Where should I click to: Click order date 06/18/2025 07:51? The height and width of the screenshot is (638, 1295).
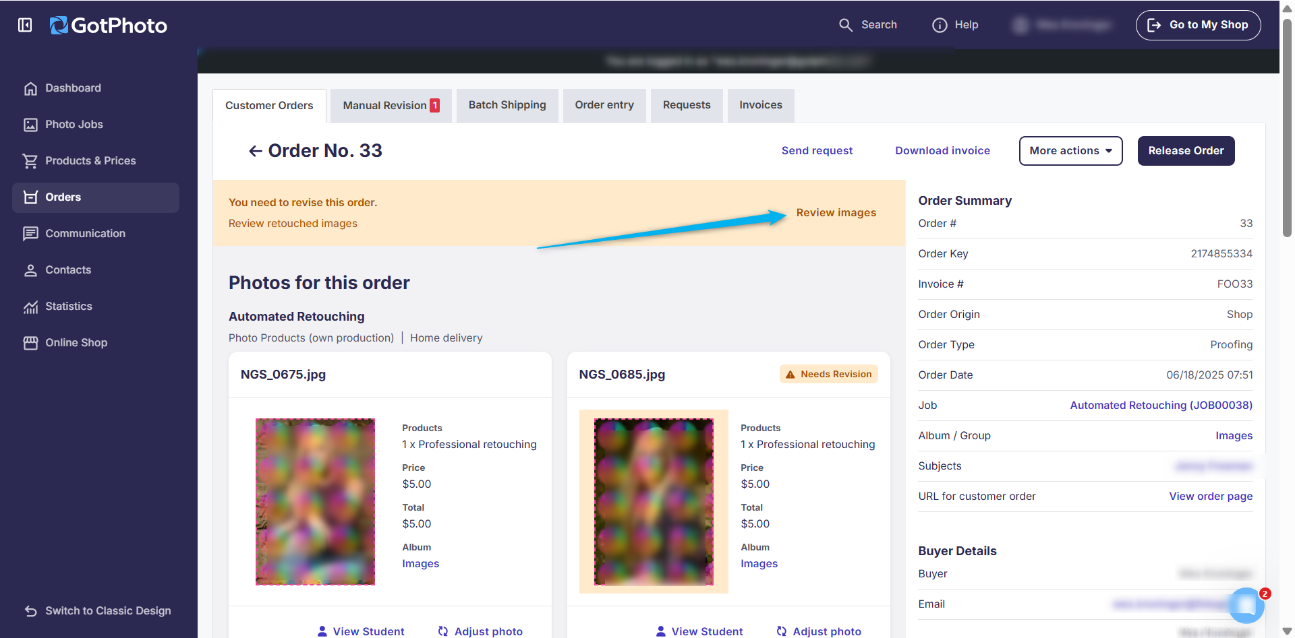[x=1210, y=375]
